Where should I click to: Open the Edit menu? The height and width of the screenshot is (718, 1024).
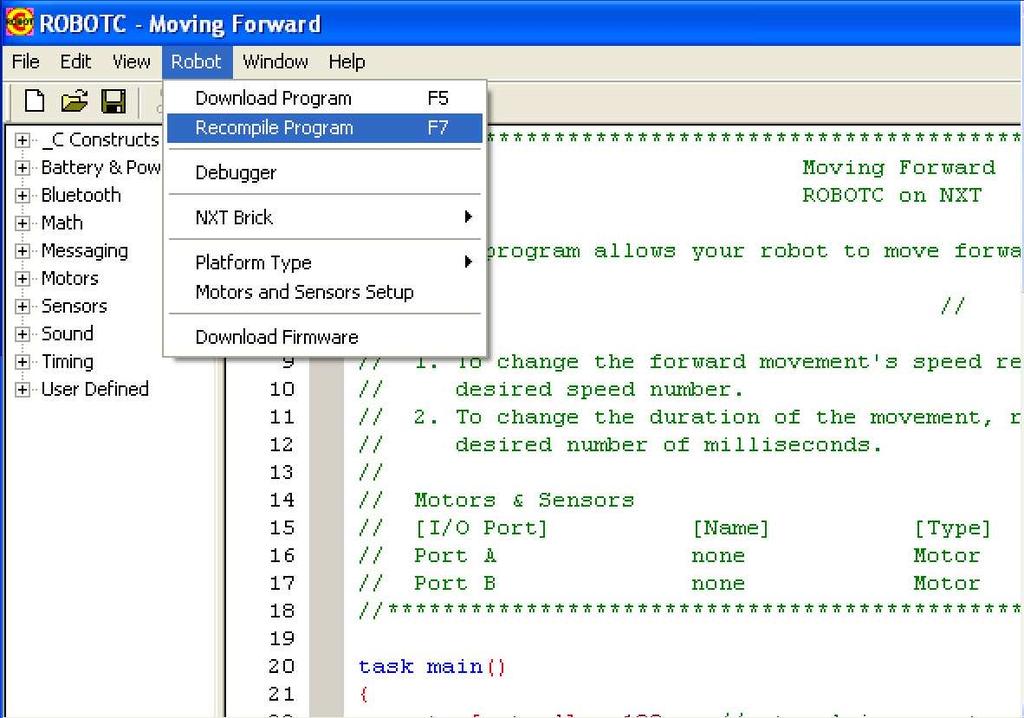(75, 61)
